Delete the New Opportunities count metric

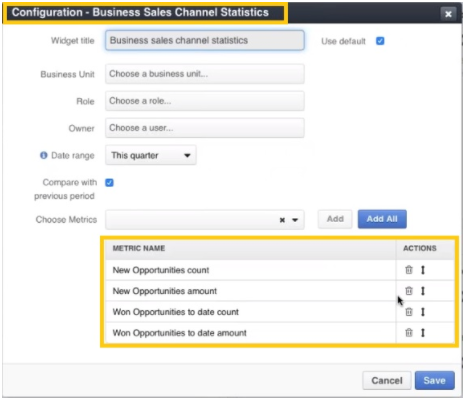click(x=409, y=270)
